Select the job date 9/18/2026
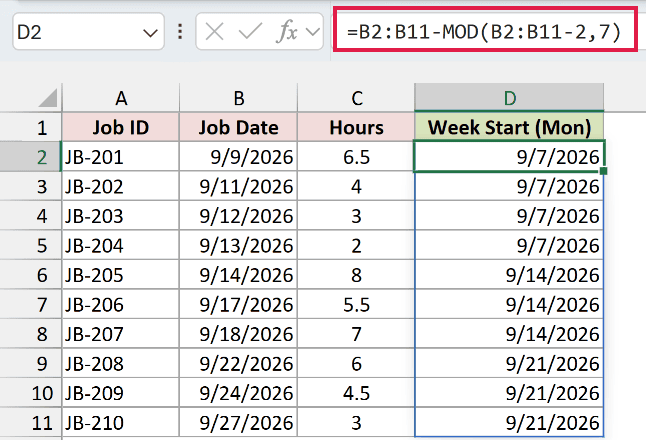646x440 pixels. click(x=239, y=334)
